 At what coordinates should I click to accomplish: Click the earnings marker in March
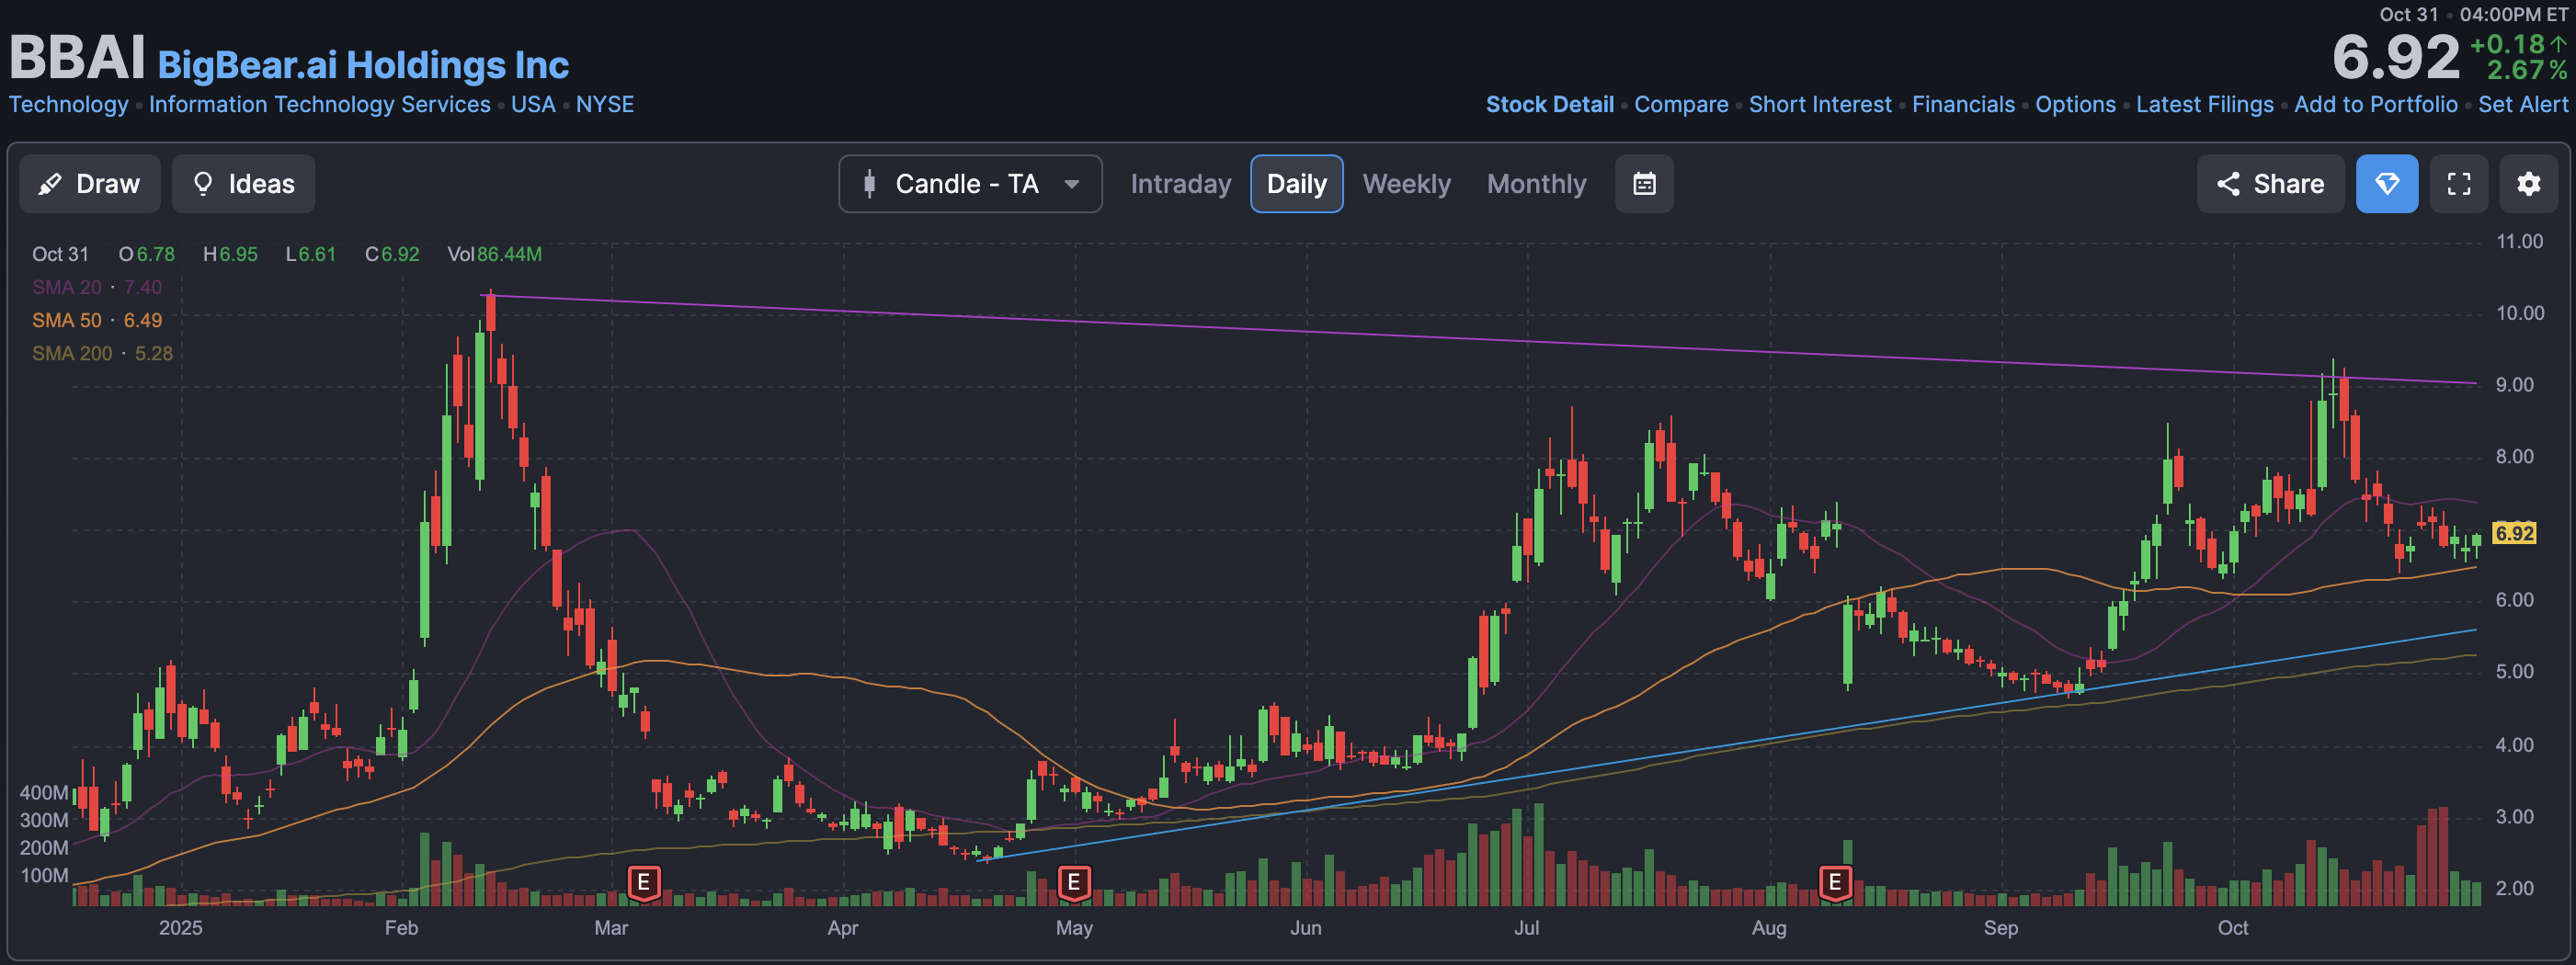click(x=644, y=883)
